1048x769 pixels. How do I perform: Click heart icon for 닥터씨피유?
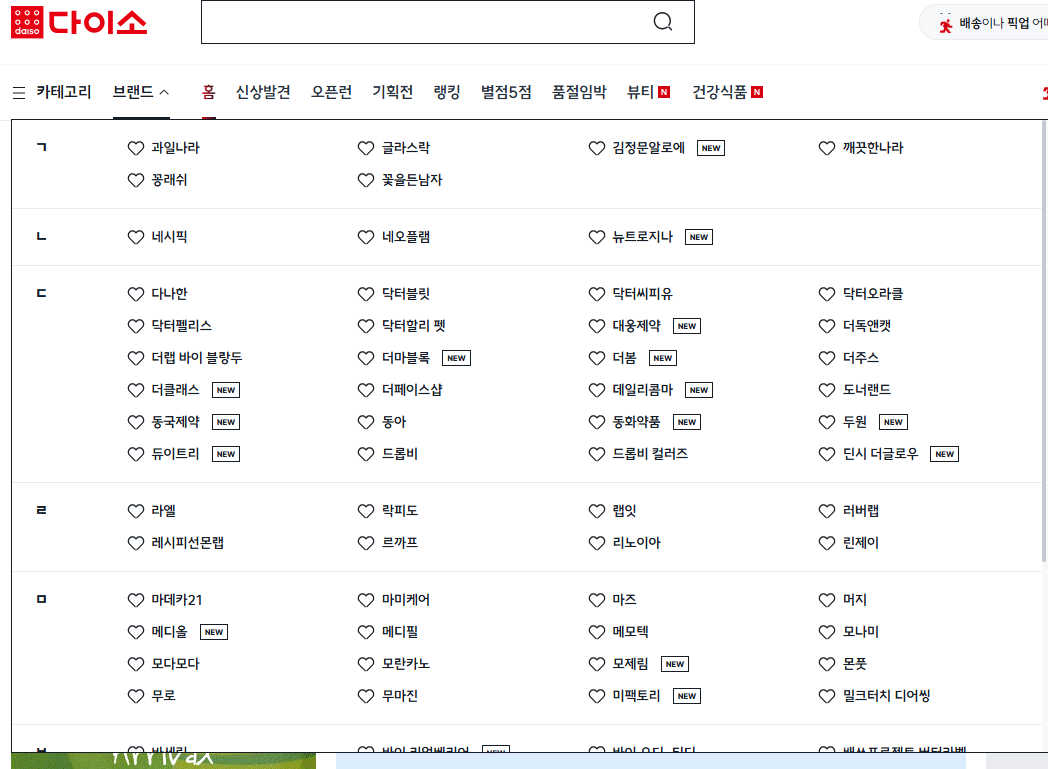tap(597, 294)
